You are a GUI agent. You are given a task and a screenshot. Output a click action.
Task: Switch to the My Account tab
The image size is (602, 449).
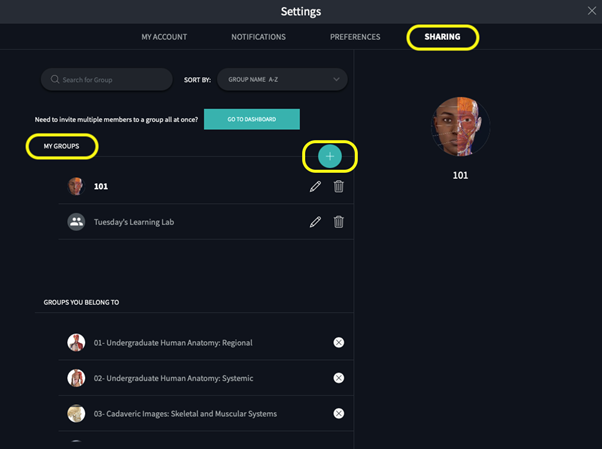(164, 37)
